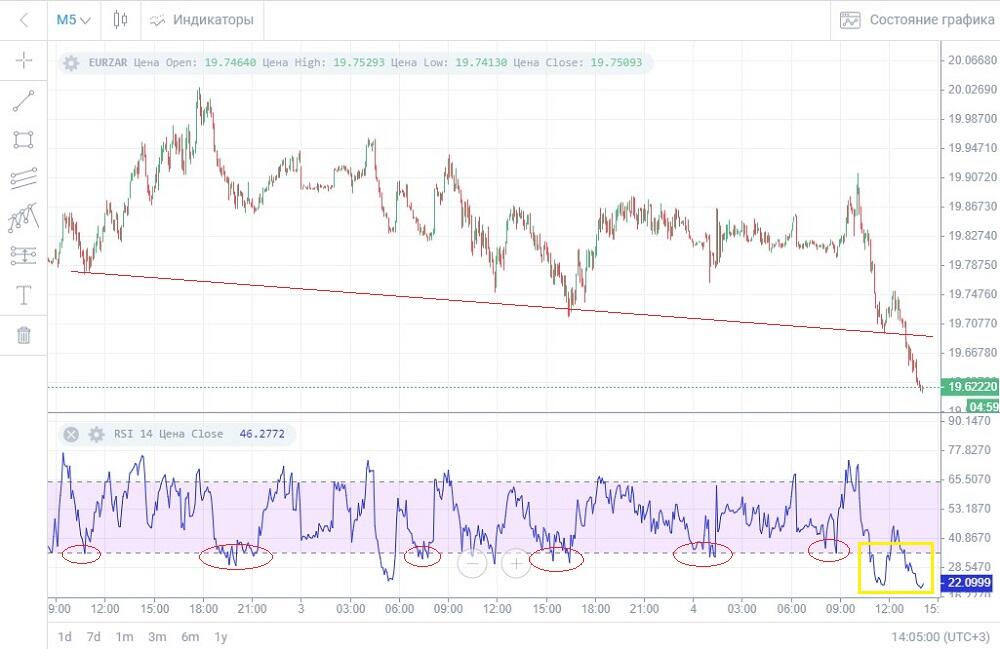Open the Состояние графика menu
This screenshot has height=649, width=1000.
coord(917,20)
